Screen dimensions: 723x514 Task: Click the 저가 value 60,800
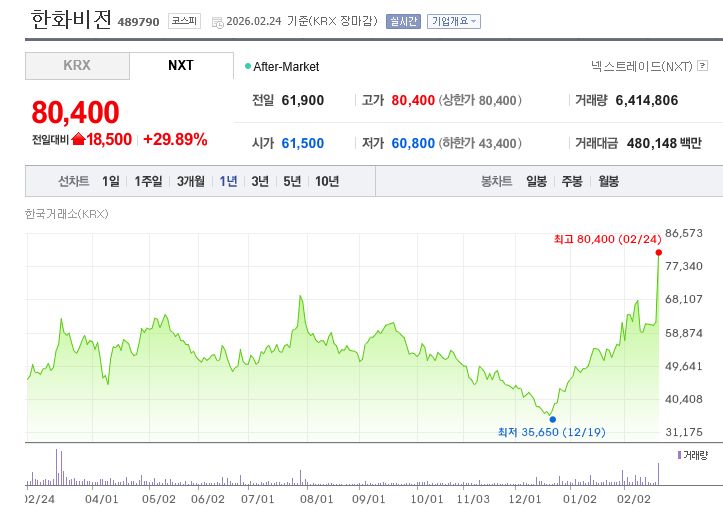413,143
